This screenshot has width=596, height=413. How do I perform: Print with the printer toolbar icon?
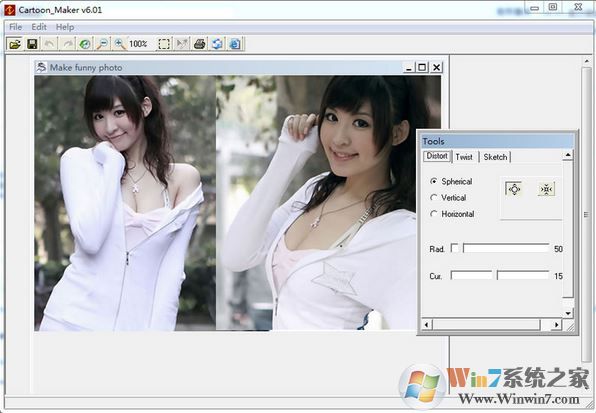(200, 44)
